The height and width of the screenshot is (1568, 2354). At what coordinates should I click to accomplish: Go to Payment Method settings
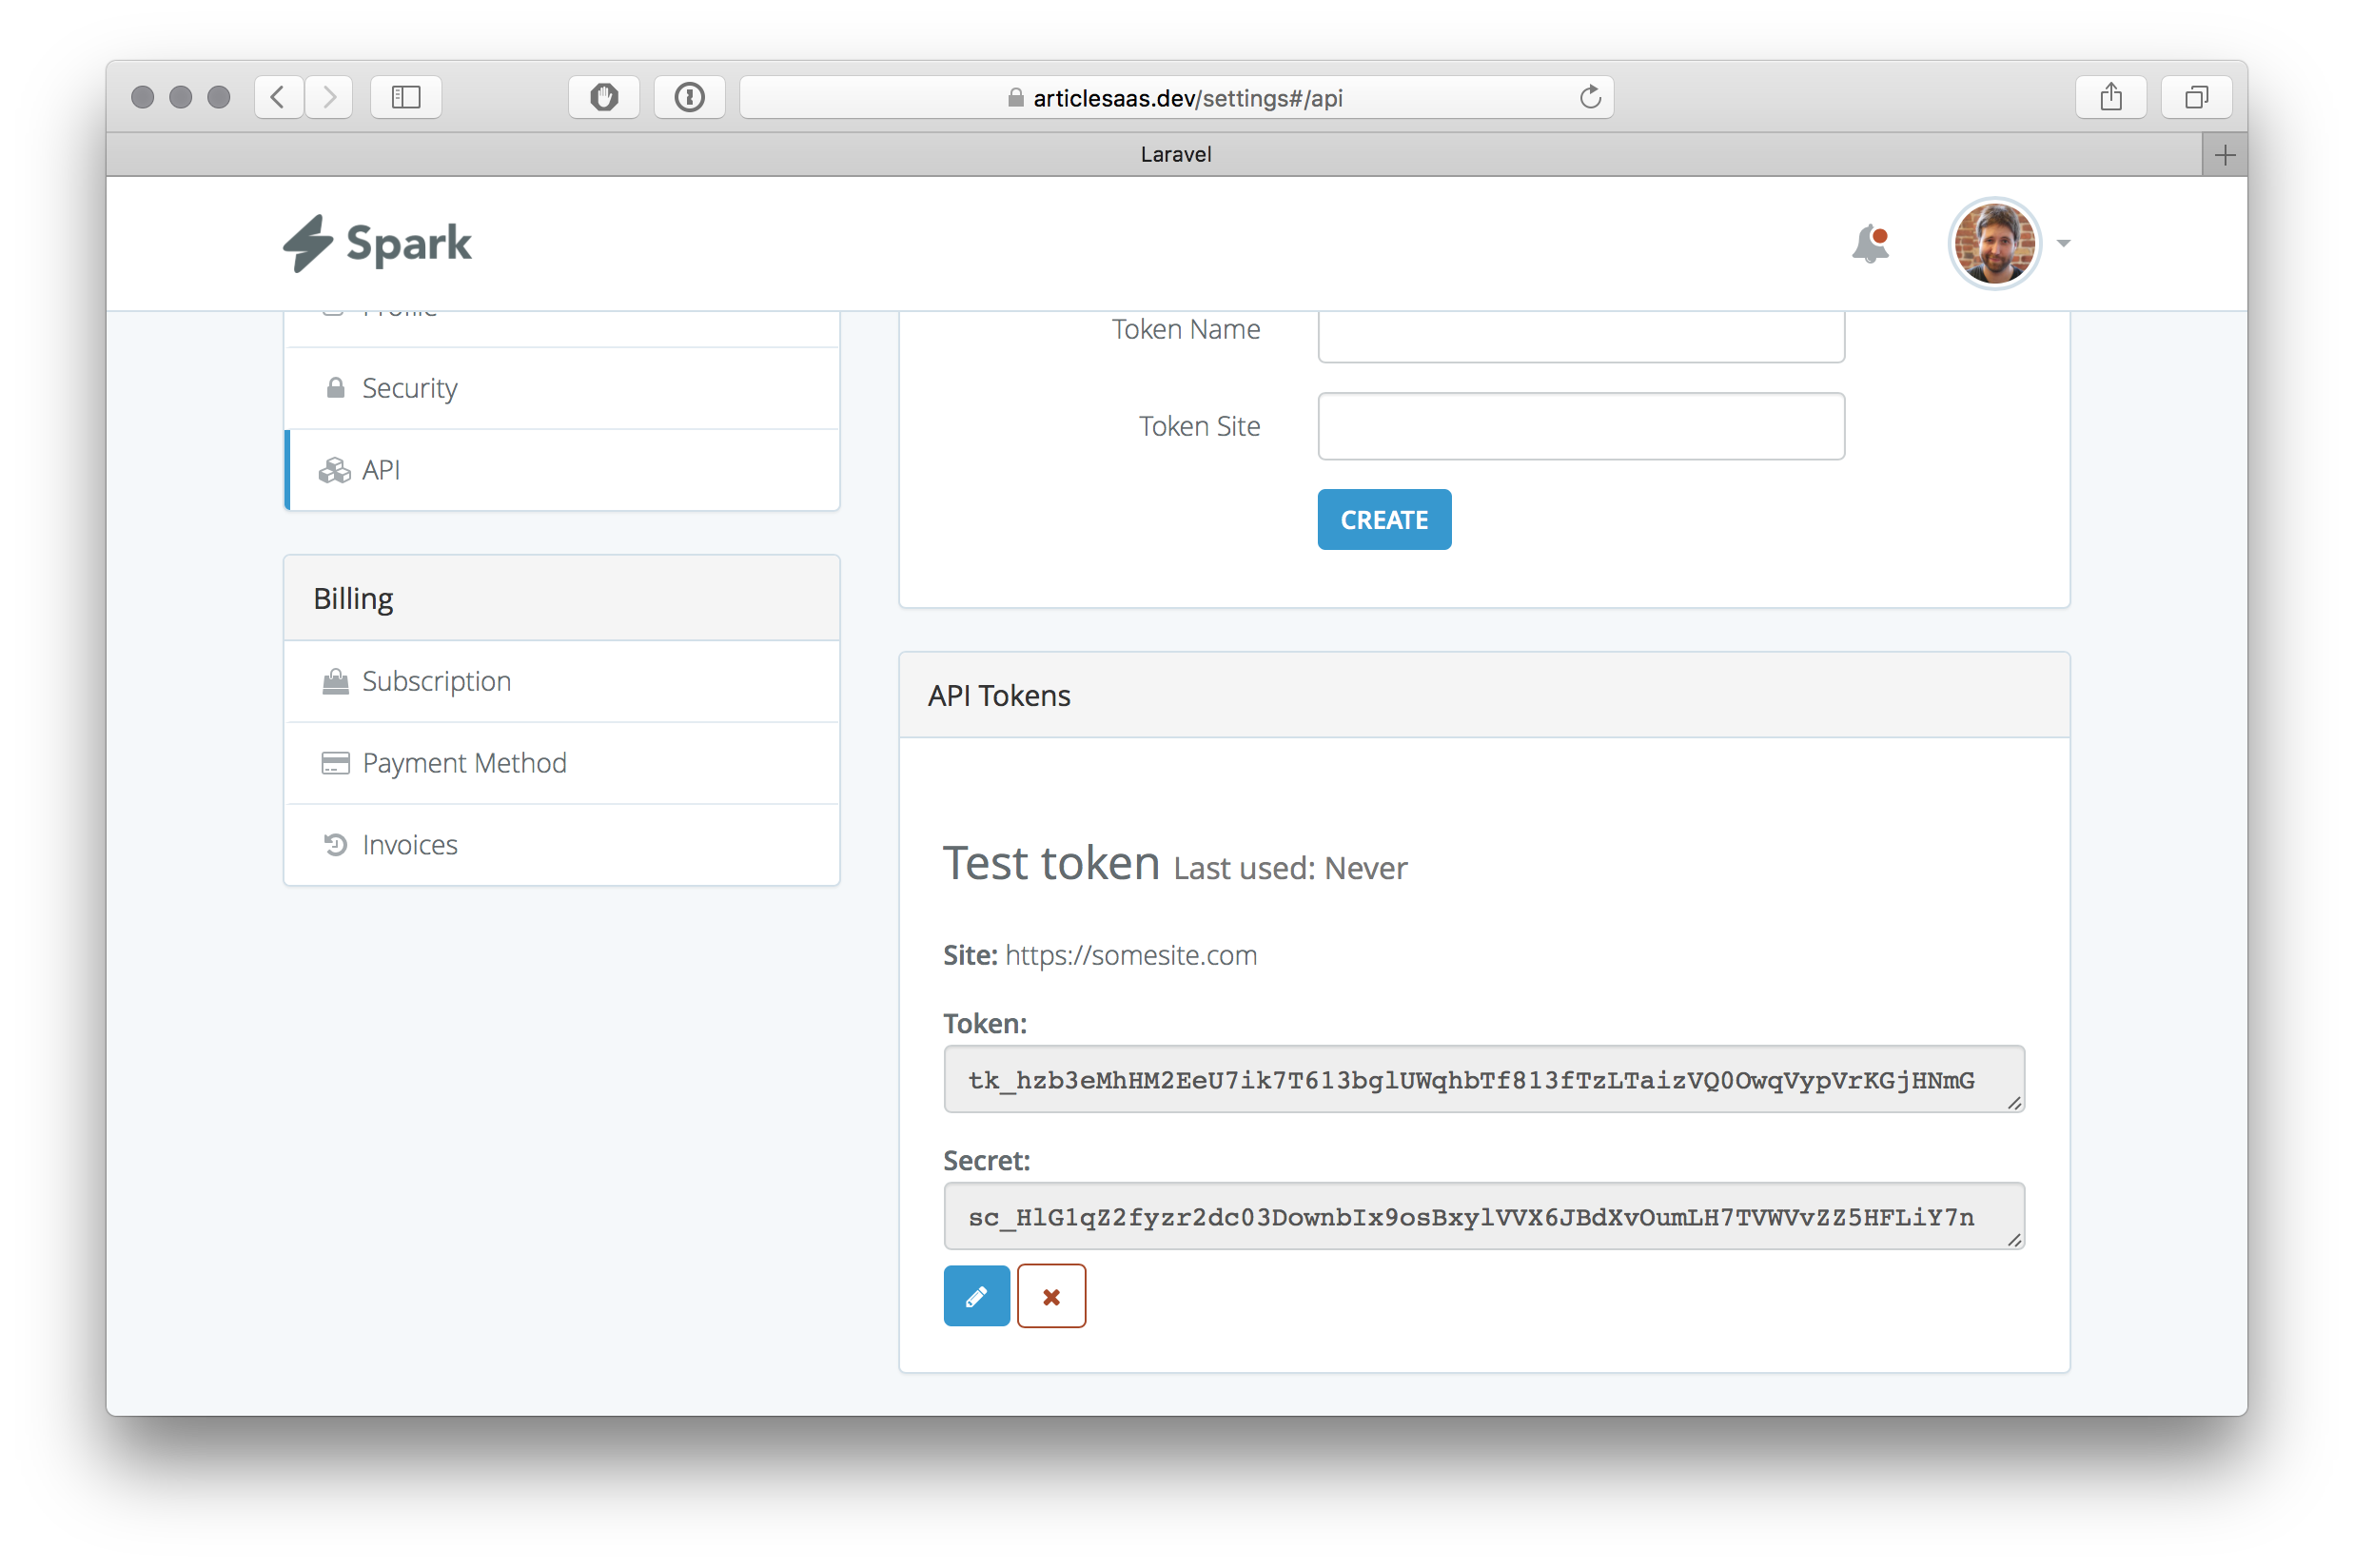pos(464,763)
